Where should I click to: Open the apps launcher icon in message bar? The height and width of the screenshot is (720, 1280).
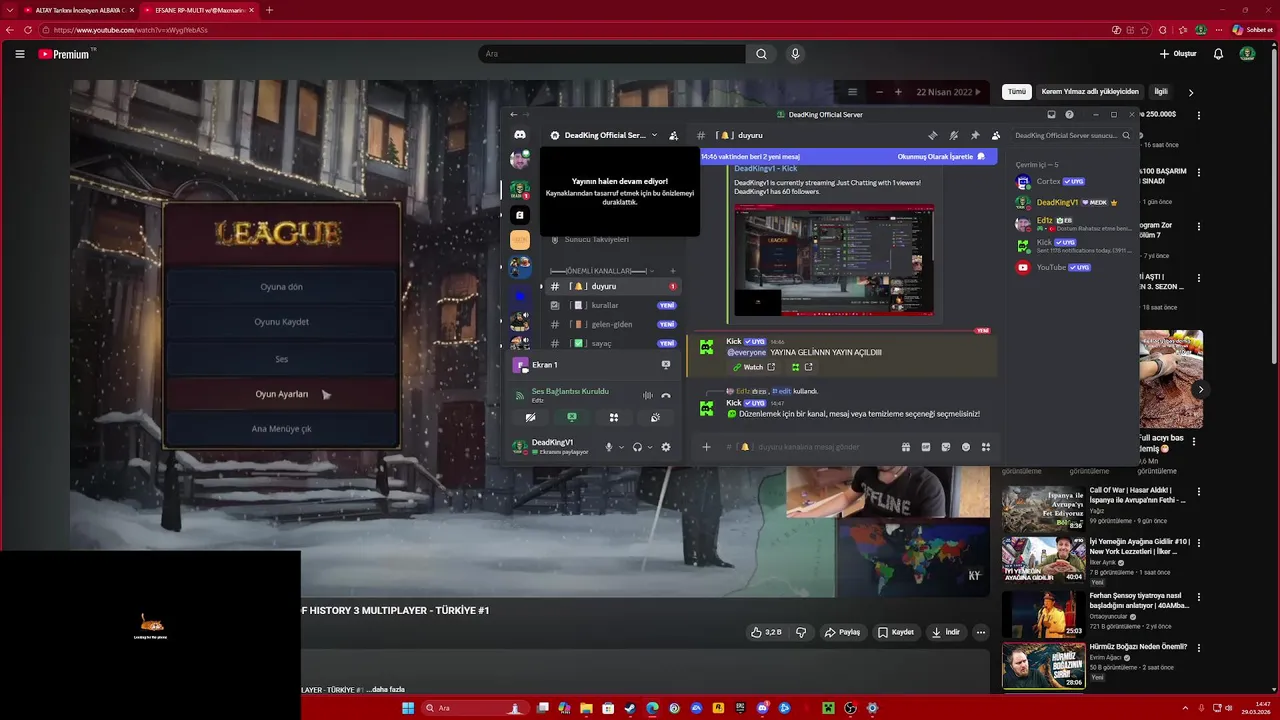(x=985, y=447)
